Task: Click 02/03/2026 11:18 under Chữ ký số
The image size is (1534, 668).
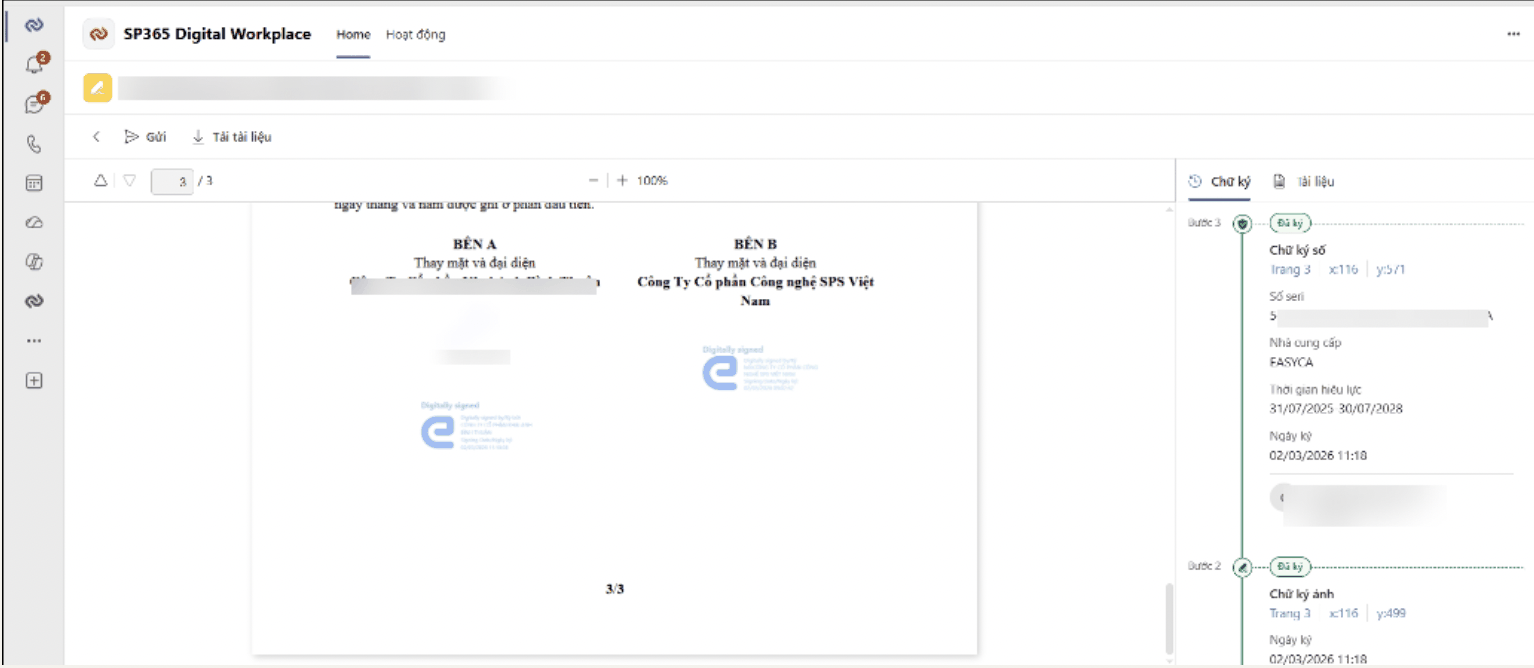Action: pyautogui.click(x=1318, y=455)
